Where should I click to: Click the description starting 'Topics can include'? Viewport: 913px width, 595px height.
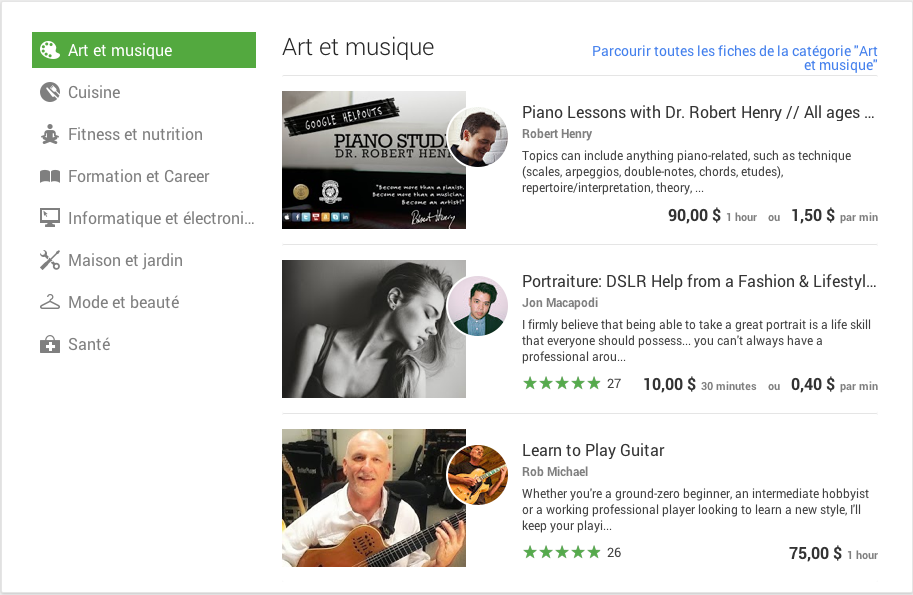[687, 172]
